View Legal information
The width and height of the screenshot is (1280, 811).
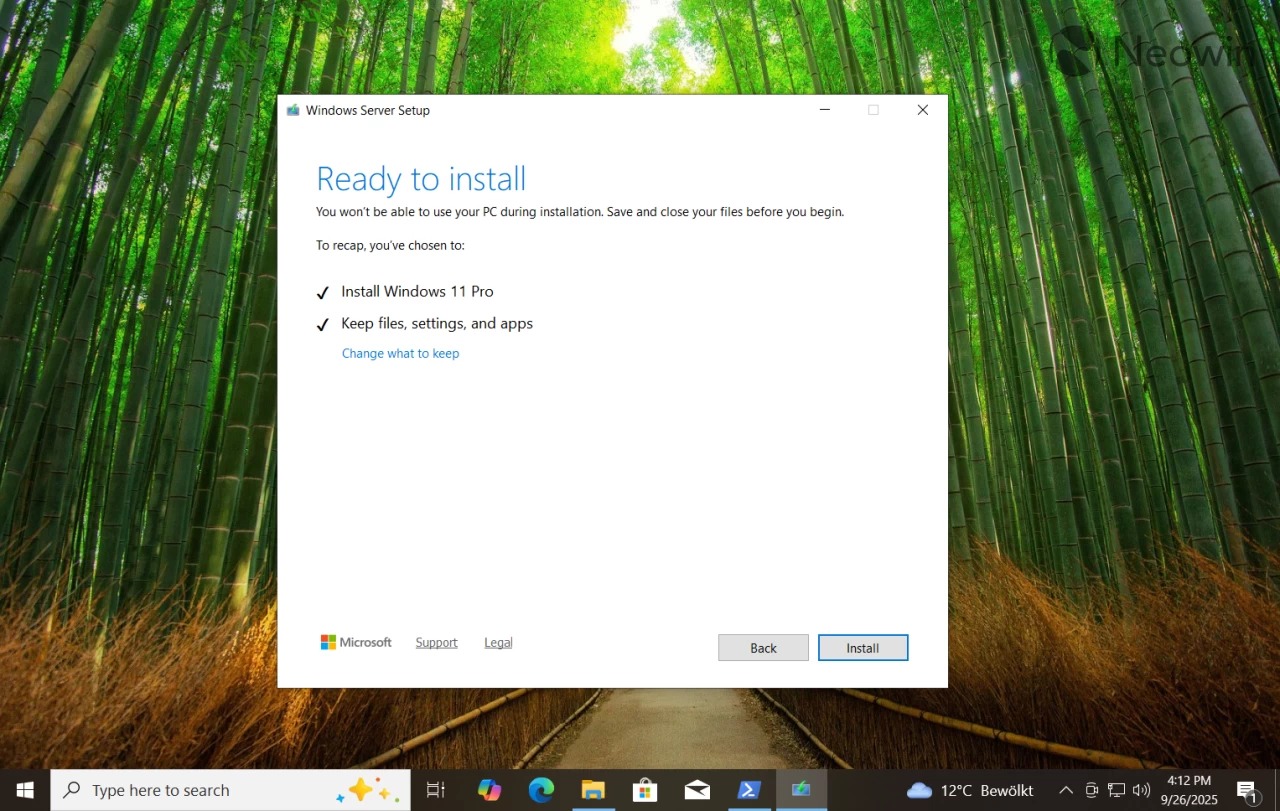(x=497, y=642)
